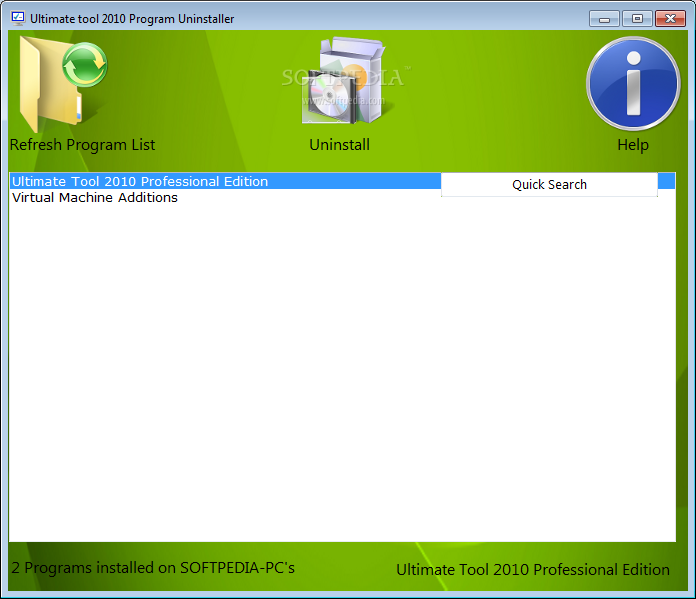The width and height of the screenshot is (696, 599).
Task: Click the Refresh Program List folder icon
Action: click(x=63, y=84)
